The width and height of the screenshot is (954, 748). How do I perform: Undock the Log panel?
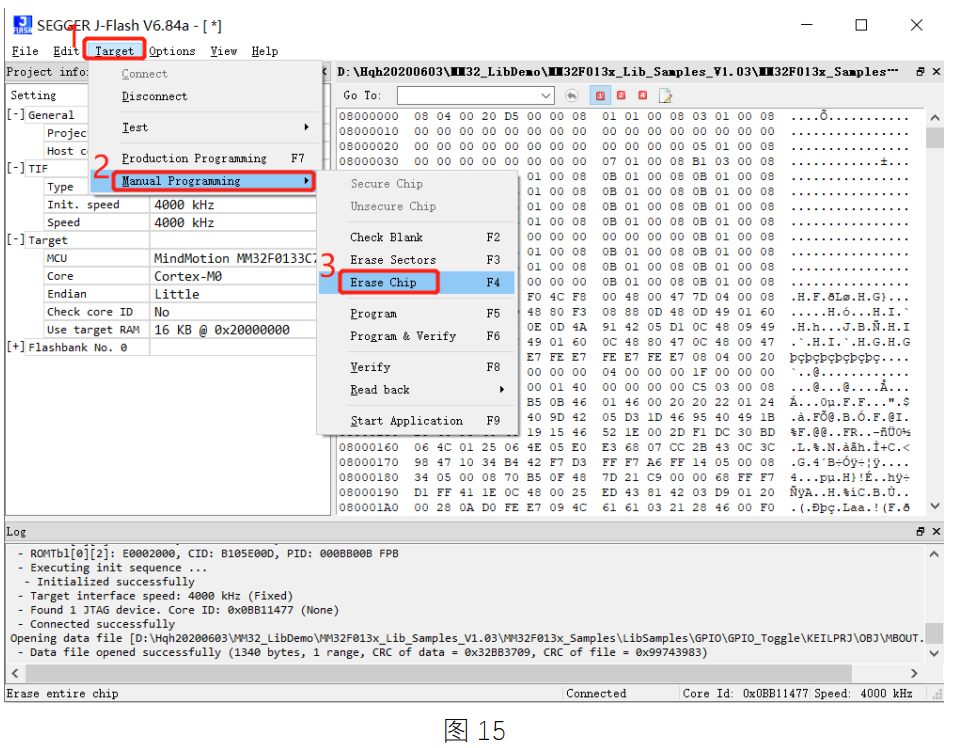(x=921, y=531)
